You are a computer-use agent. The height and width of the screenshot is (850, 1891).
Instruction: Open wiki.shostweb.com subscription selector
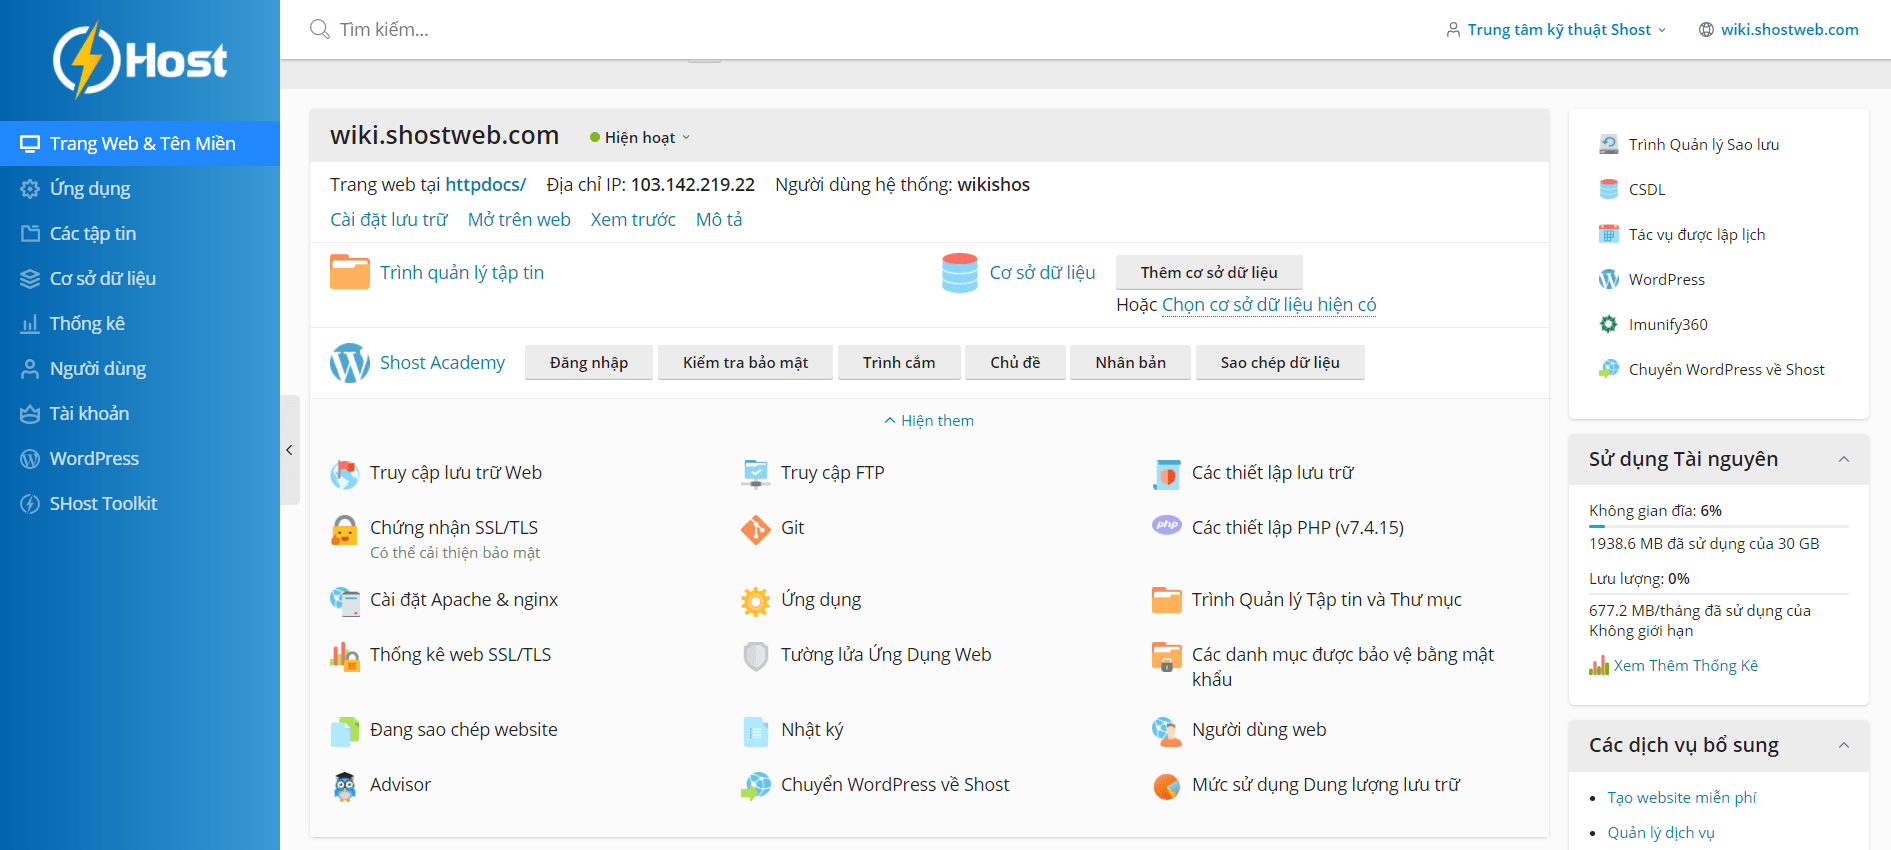point(1779,30)
